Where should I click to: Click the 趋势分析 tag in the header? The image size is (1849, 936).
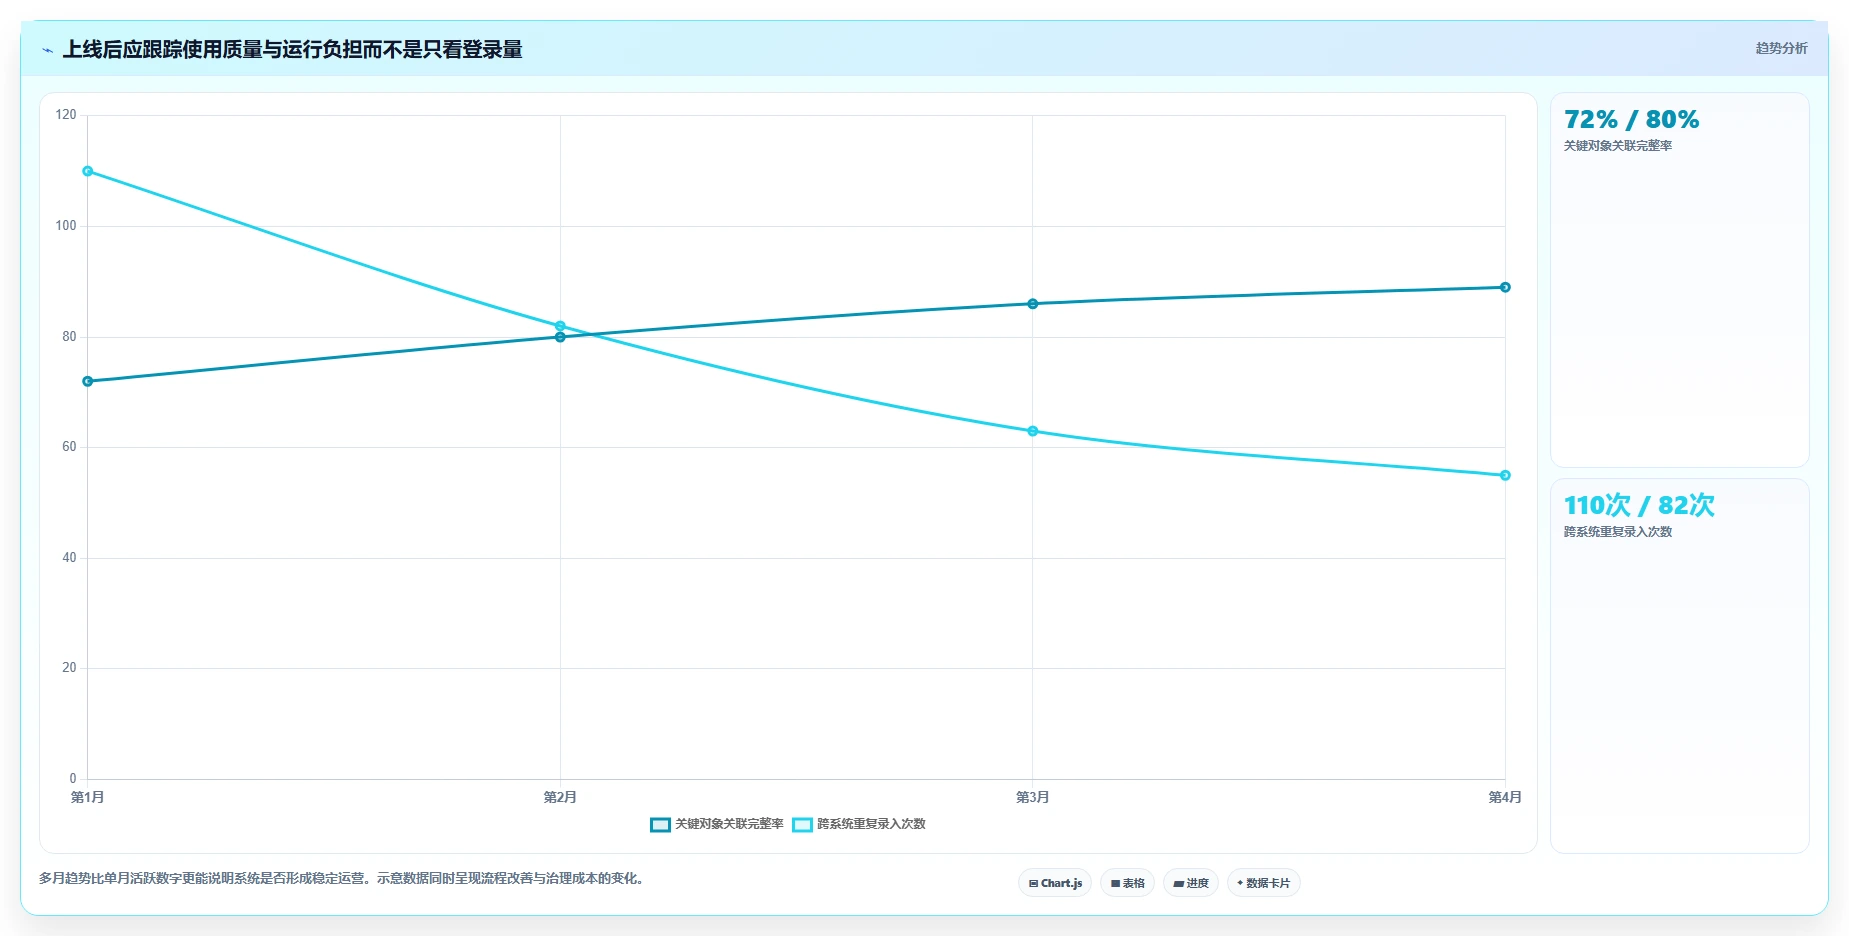1781,48
